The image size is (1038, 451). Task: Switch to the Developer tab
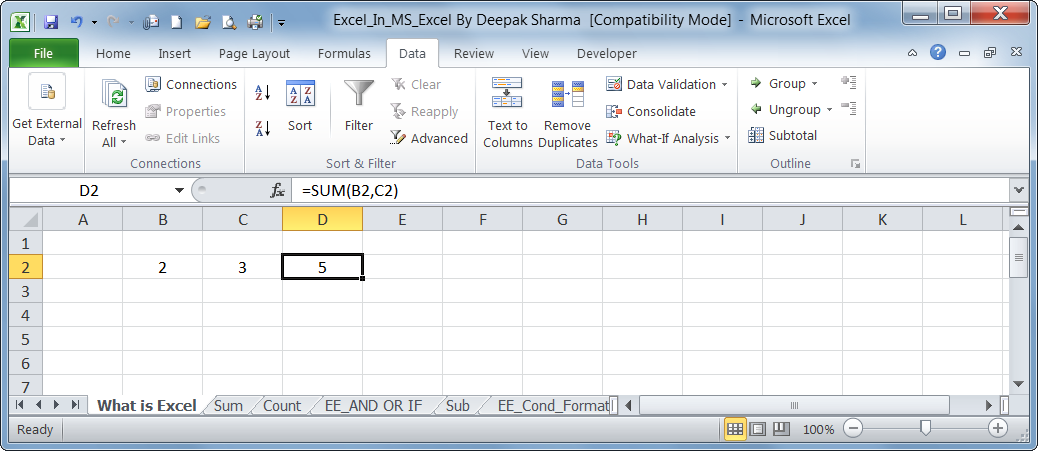click(x=606, y=54)
